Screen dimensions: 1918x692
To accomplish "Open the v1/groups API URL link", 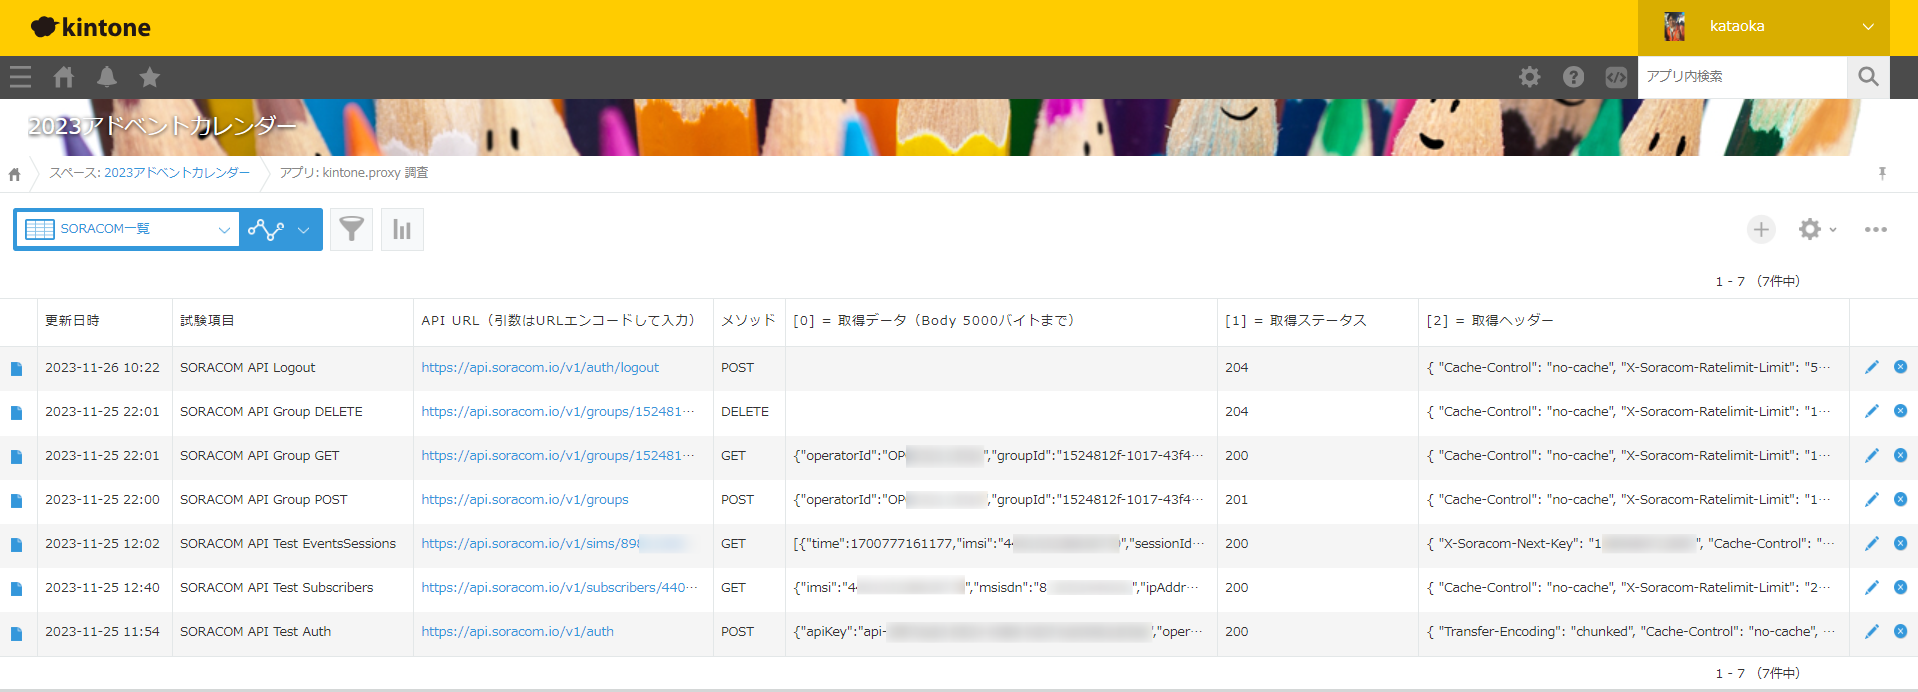I will click(x=525, y=500).
